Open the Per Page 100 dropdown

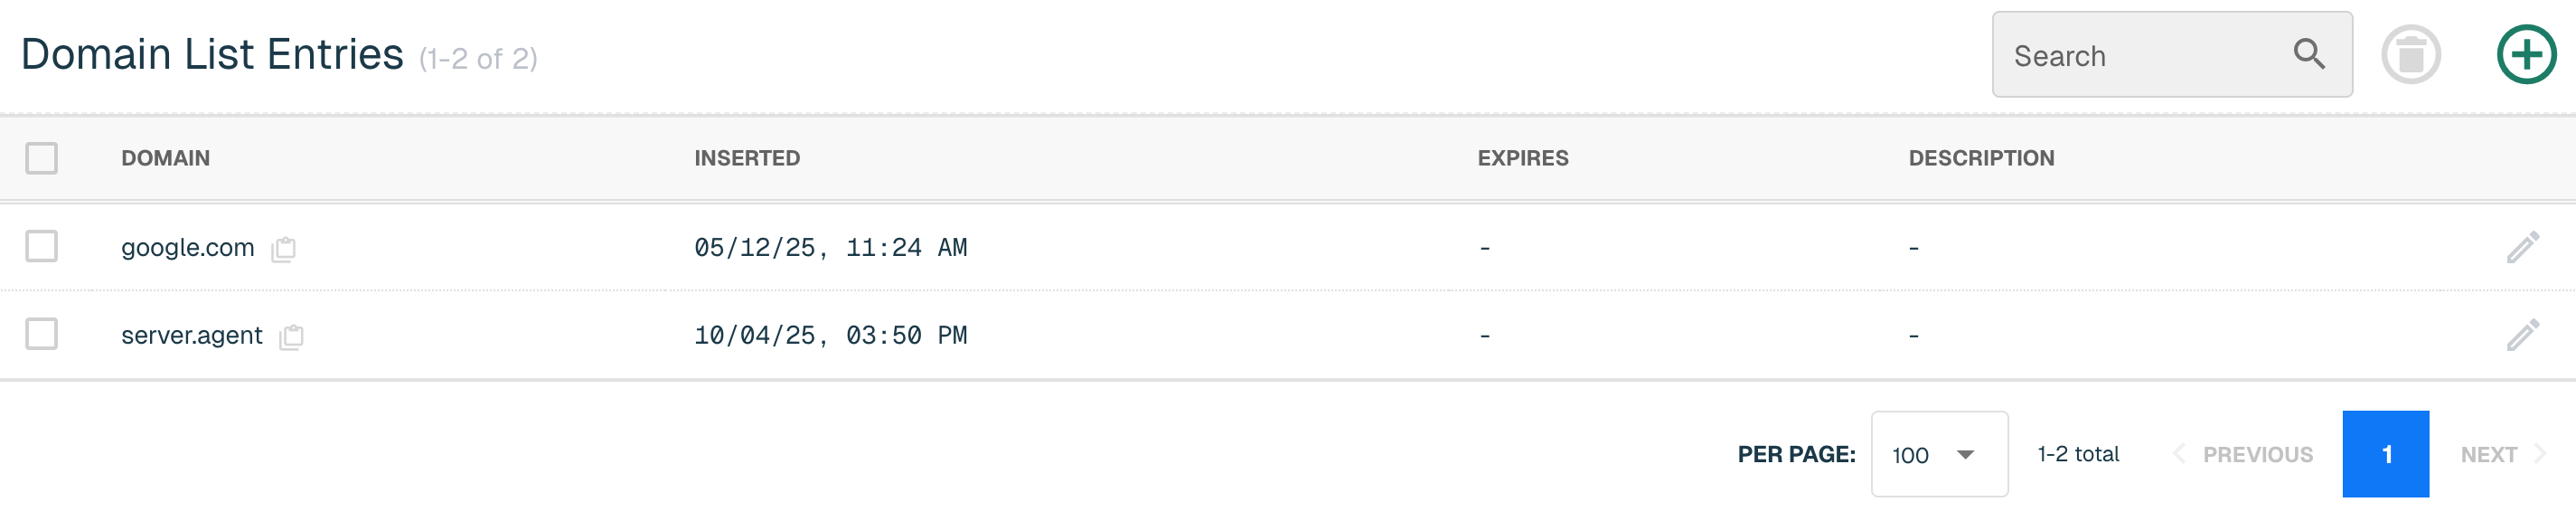click(1939, 454)
